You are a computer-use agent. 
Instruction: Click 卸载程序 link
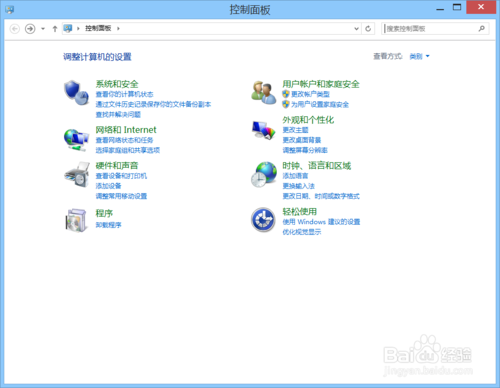click(x=108, y=225)
